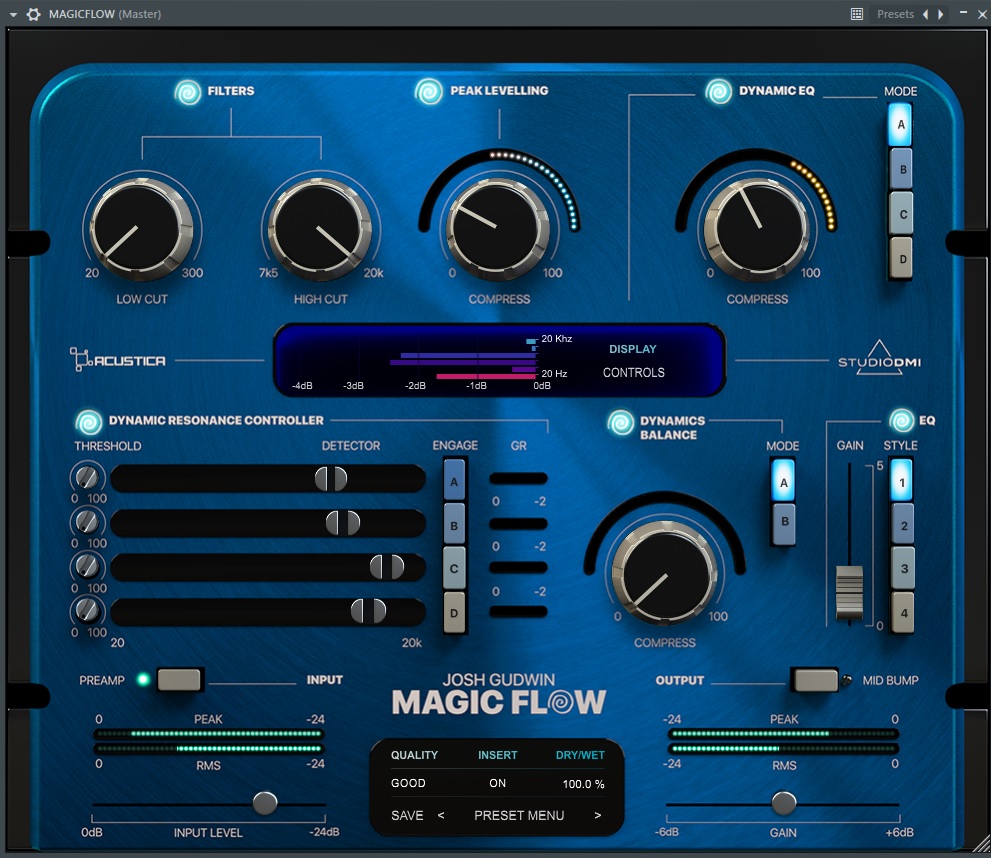Engage resonance band A button
Image resolution: width=991 pixels, height=858 pixels.
tap(454, 481)
